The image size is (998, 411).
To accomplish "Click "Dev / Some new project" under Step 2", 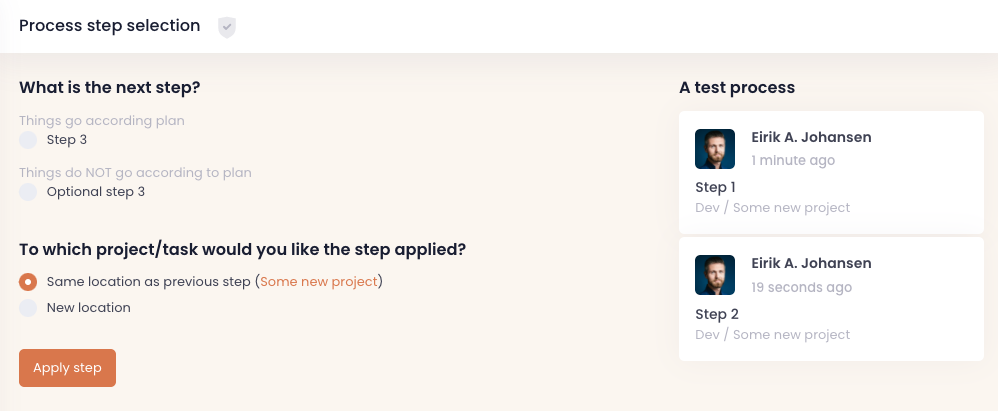I will click(x=772, y=335).
